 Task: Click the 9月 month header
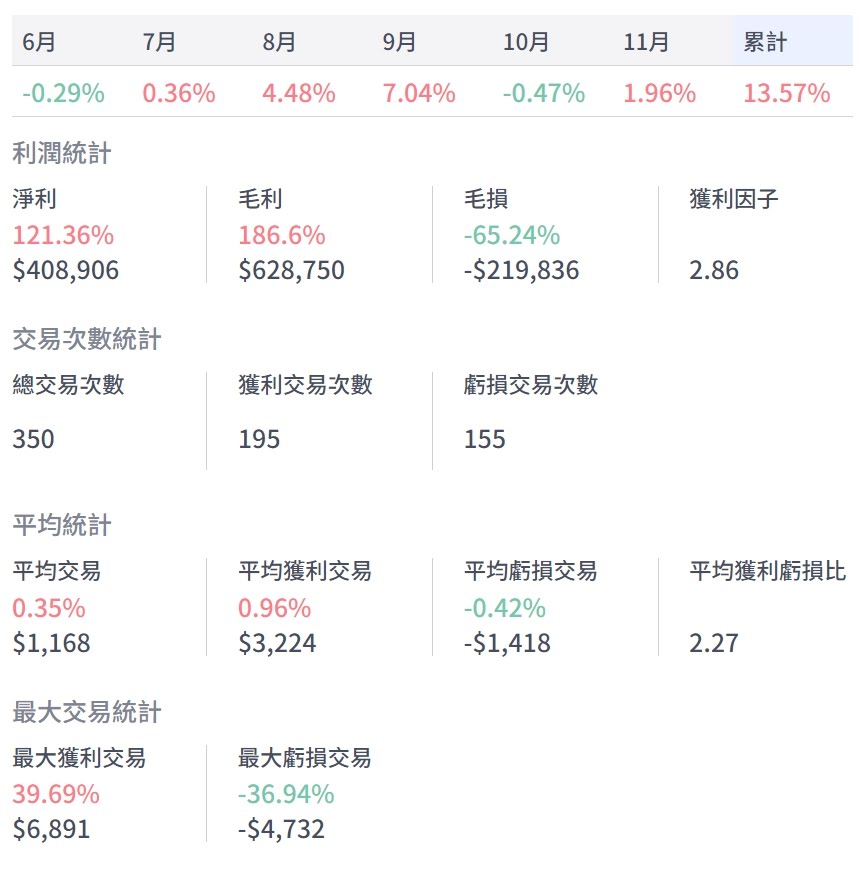pyautogui.click(x=399, y=42)
